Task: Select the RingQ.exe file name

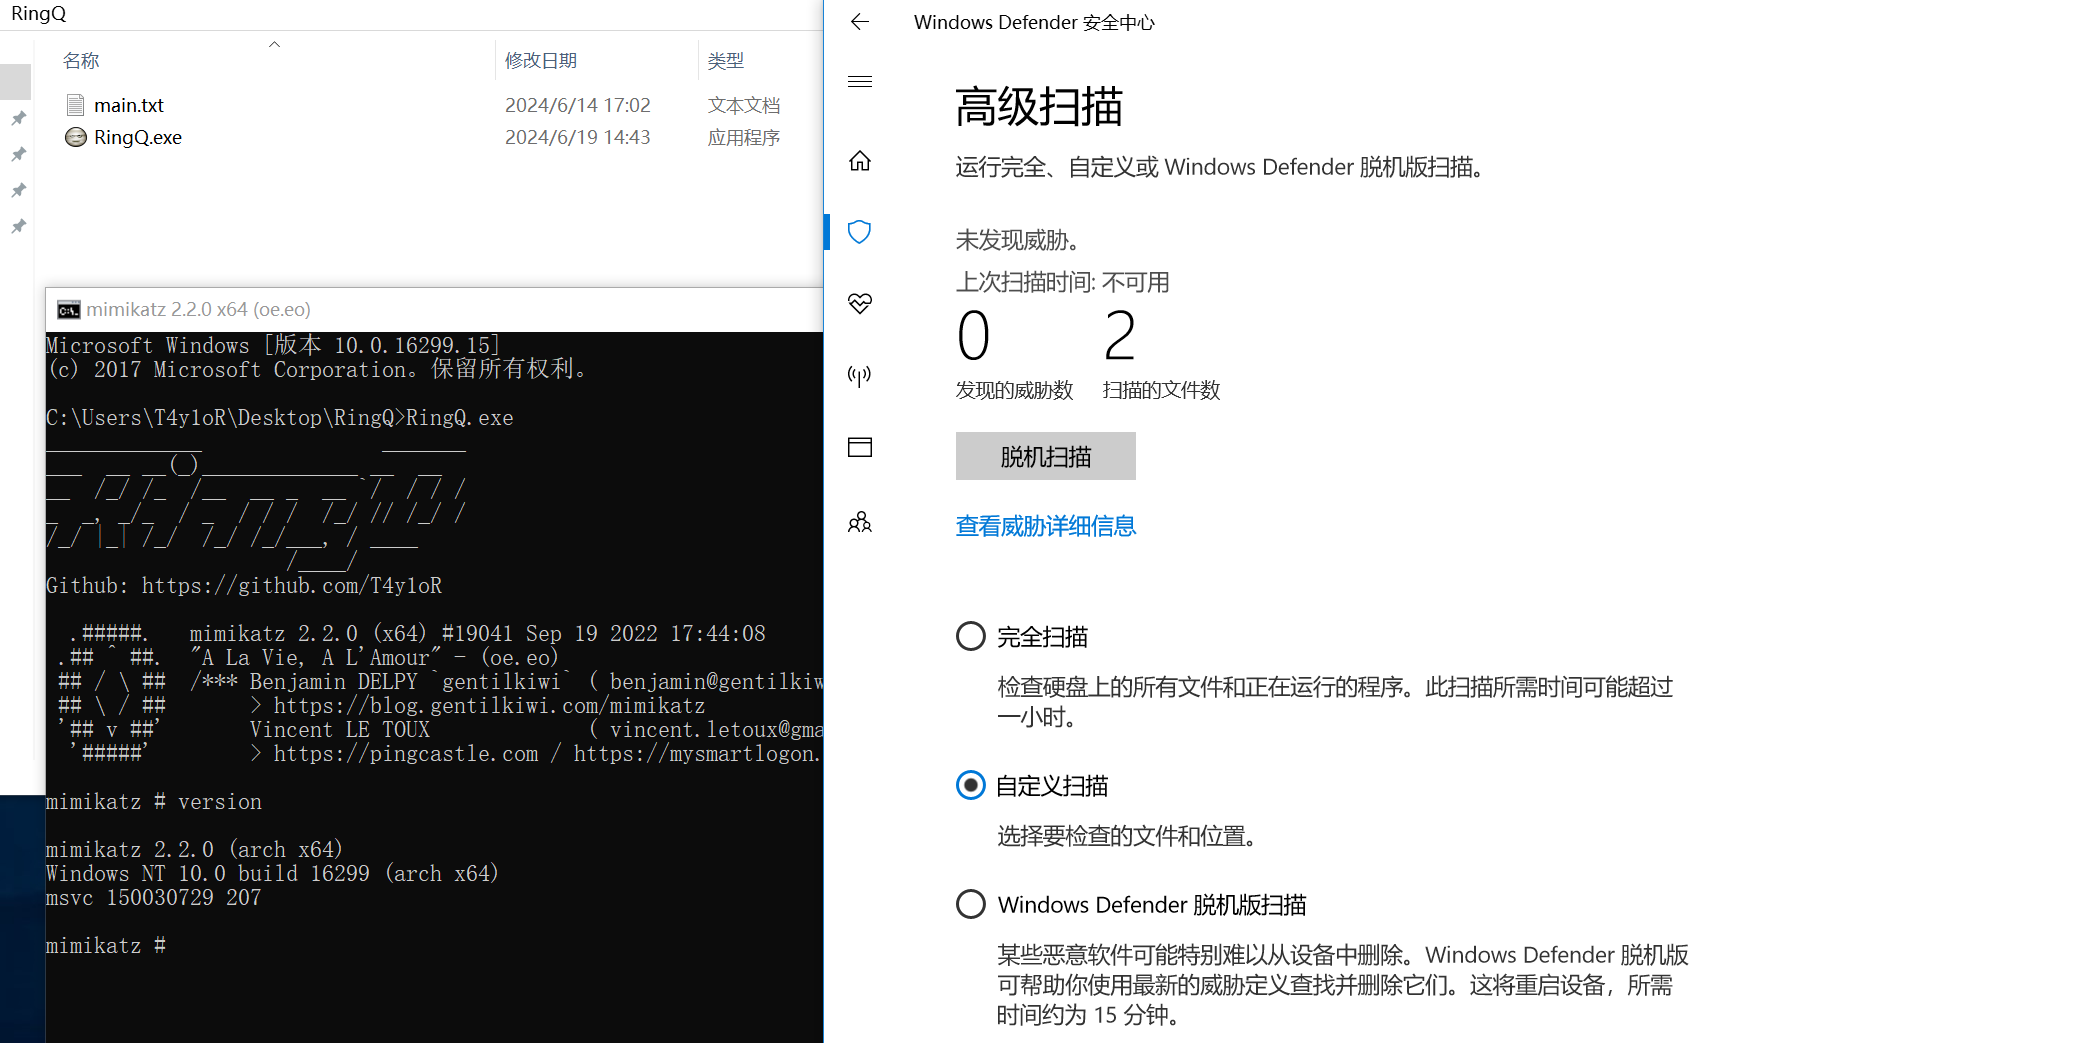Action: coord(138,137)
